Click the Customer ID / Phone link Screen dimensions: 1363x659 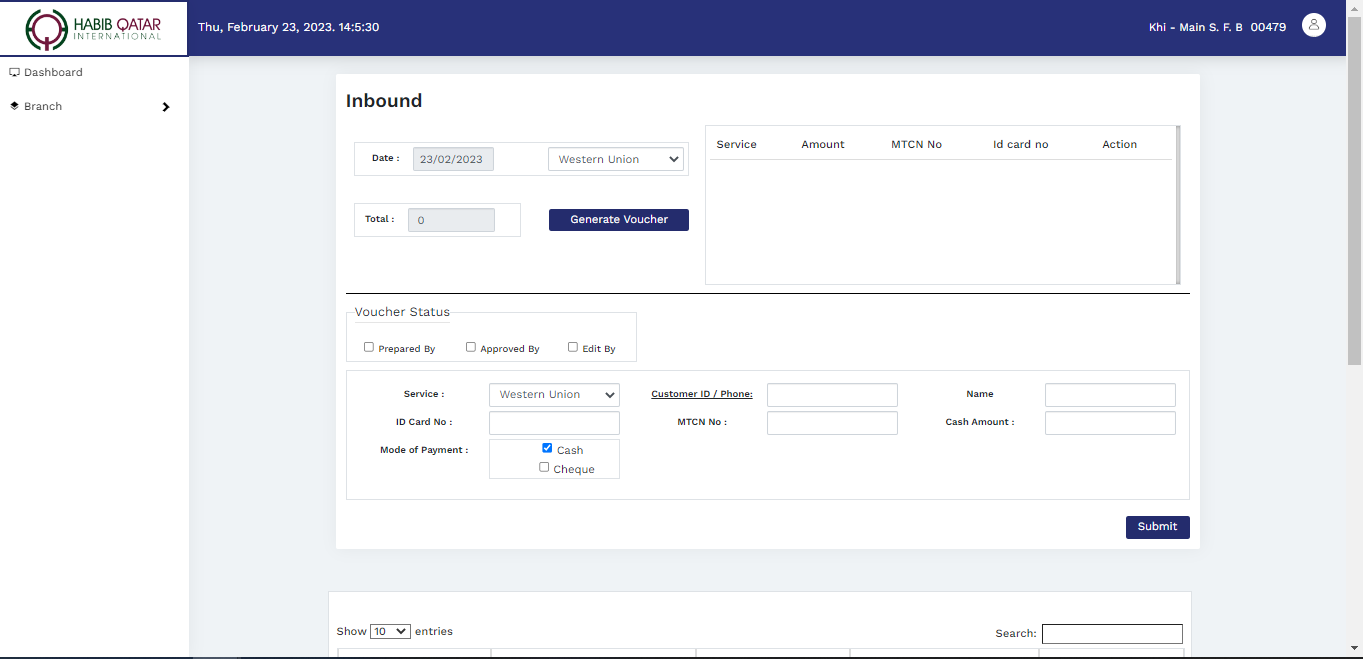pyautogui.click(x=701, y=394)
